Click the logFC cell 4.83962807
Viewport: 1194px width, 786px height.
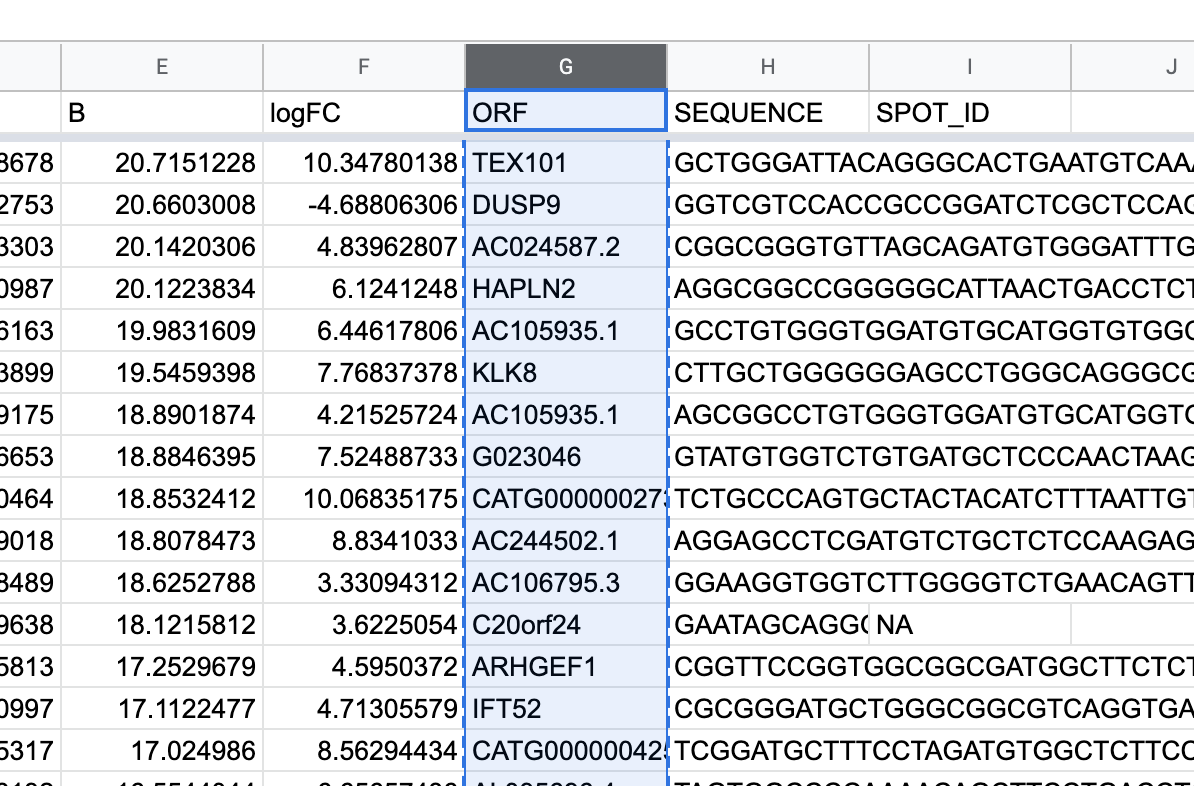[x=364, y=246]
